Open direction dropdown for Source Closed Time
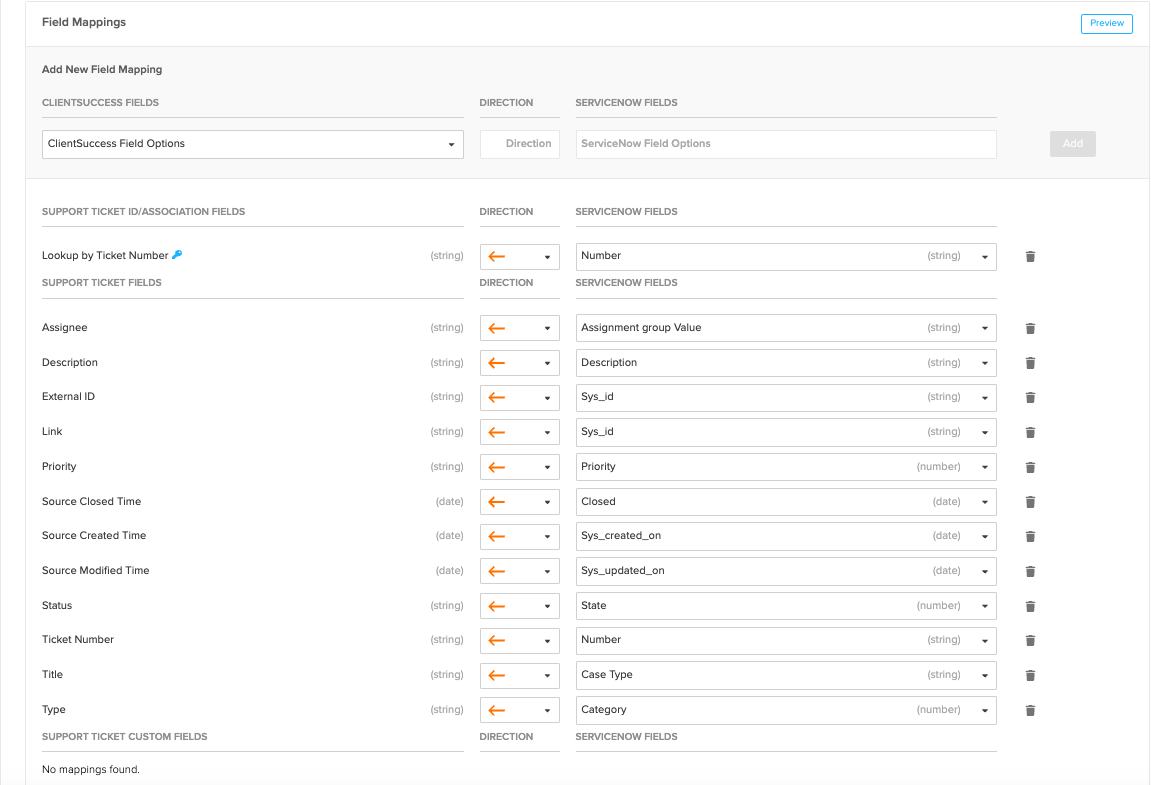This screenshot has width=1151, height=785. (520, 502)
